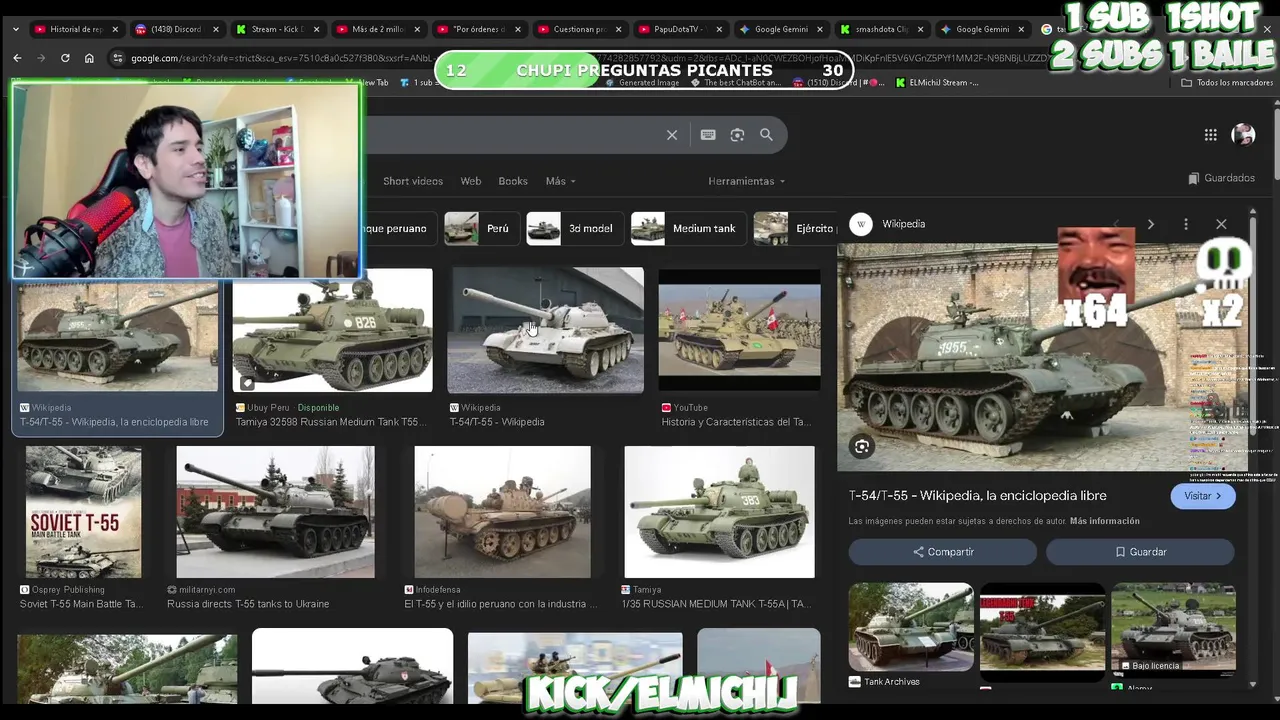Click the Compartir share button
Screen dimensions: 1280x720
coord(943,552)
